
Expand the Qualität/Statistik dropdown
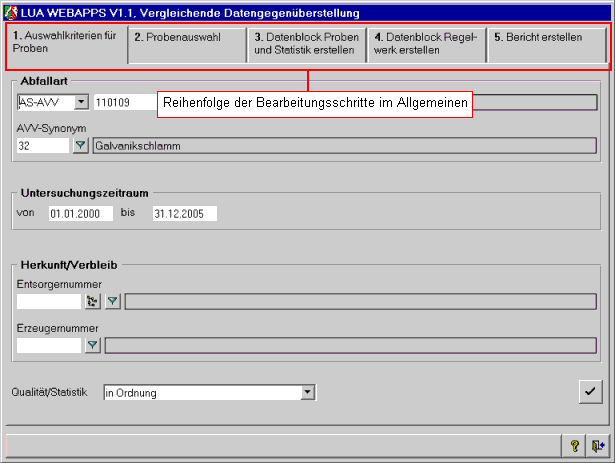coord(308,393)
